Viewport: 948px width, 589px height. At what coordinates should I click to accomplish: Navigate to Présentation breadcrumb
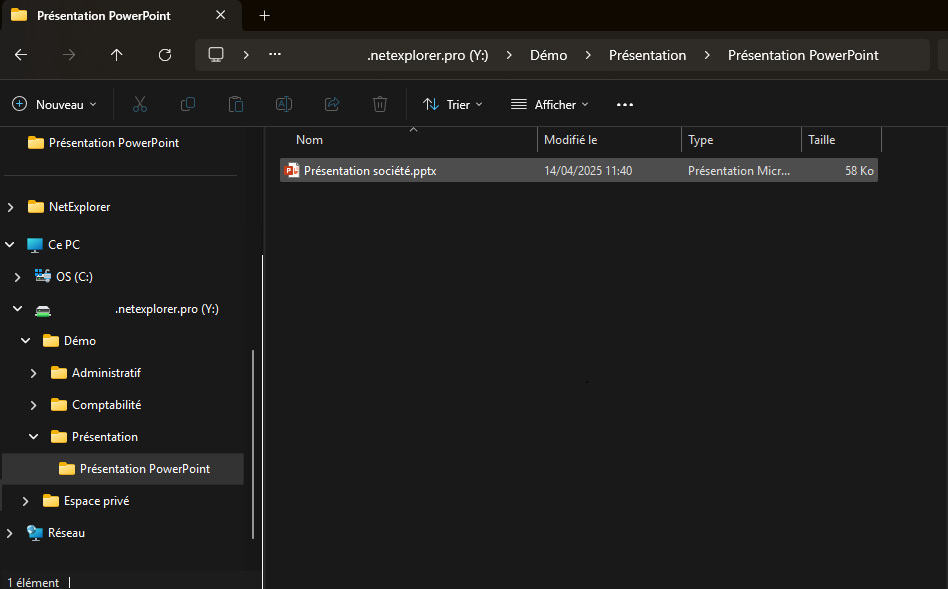coord(647,55)
